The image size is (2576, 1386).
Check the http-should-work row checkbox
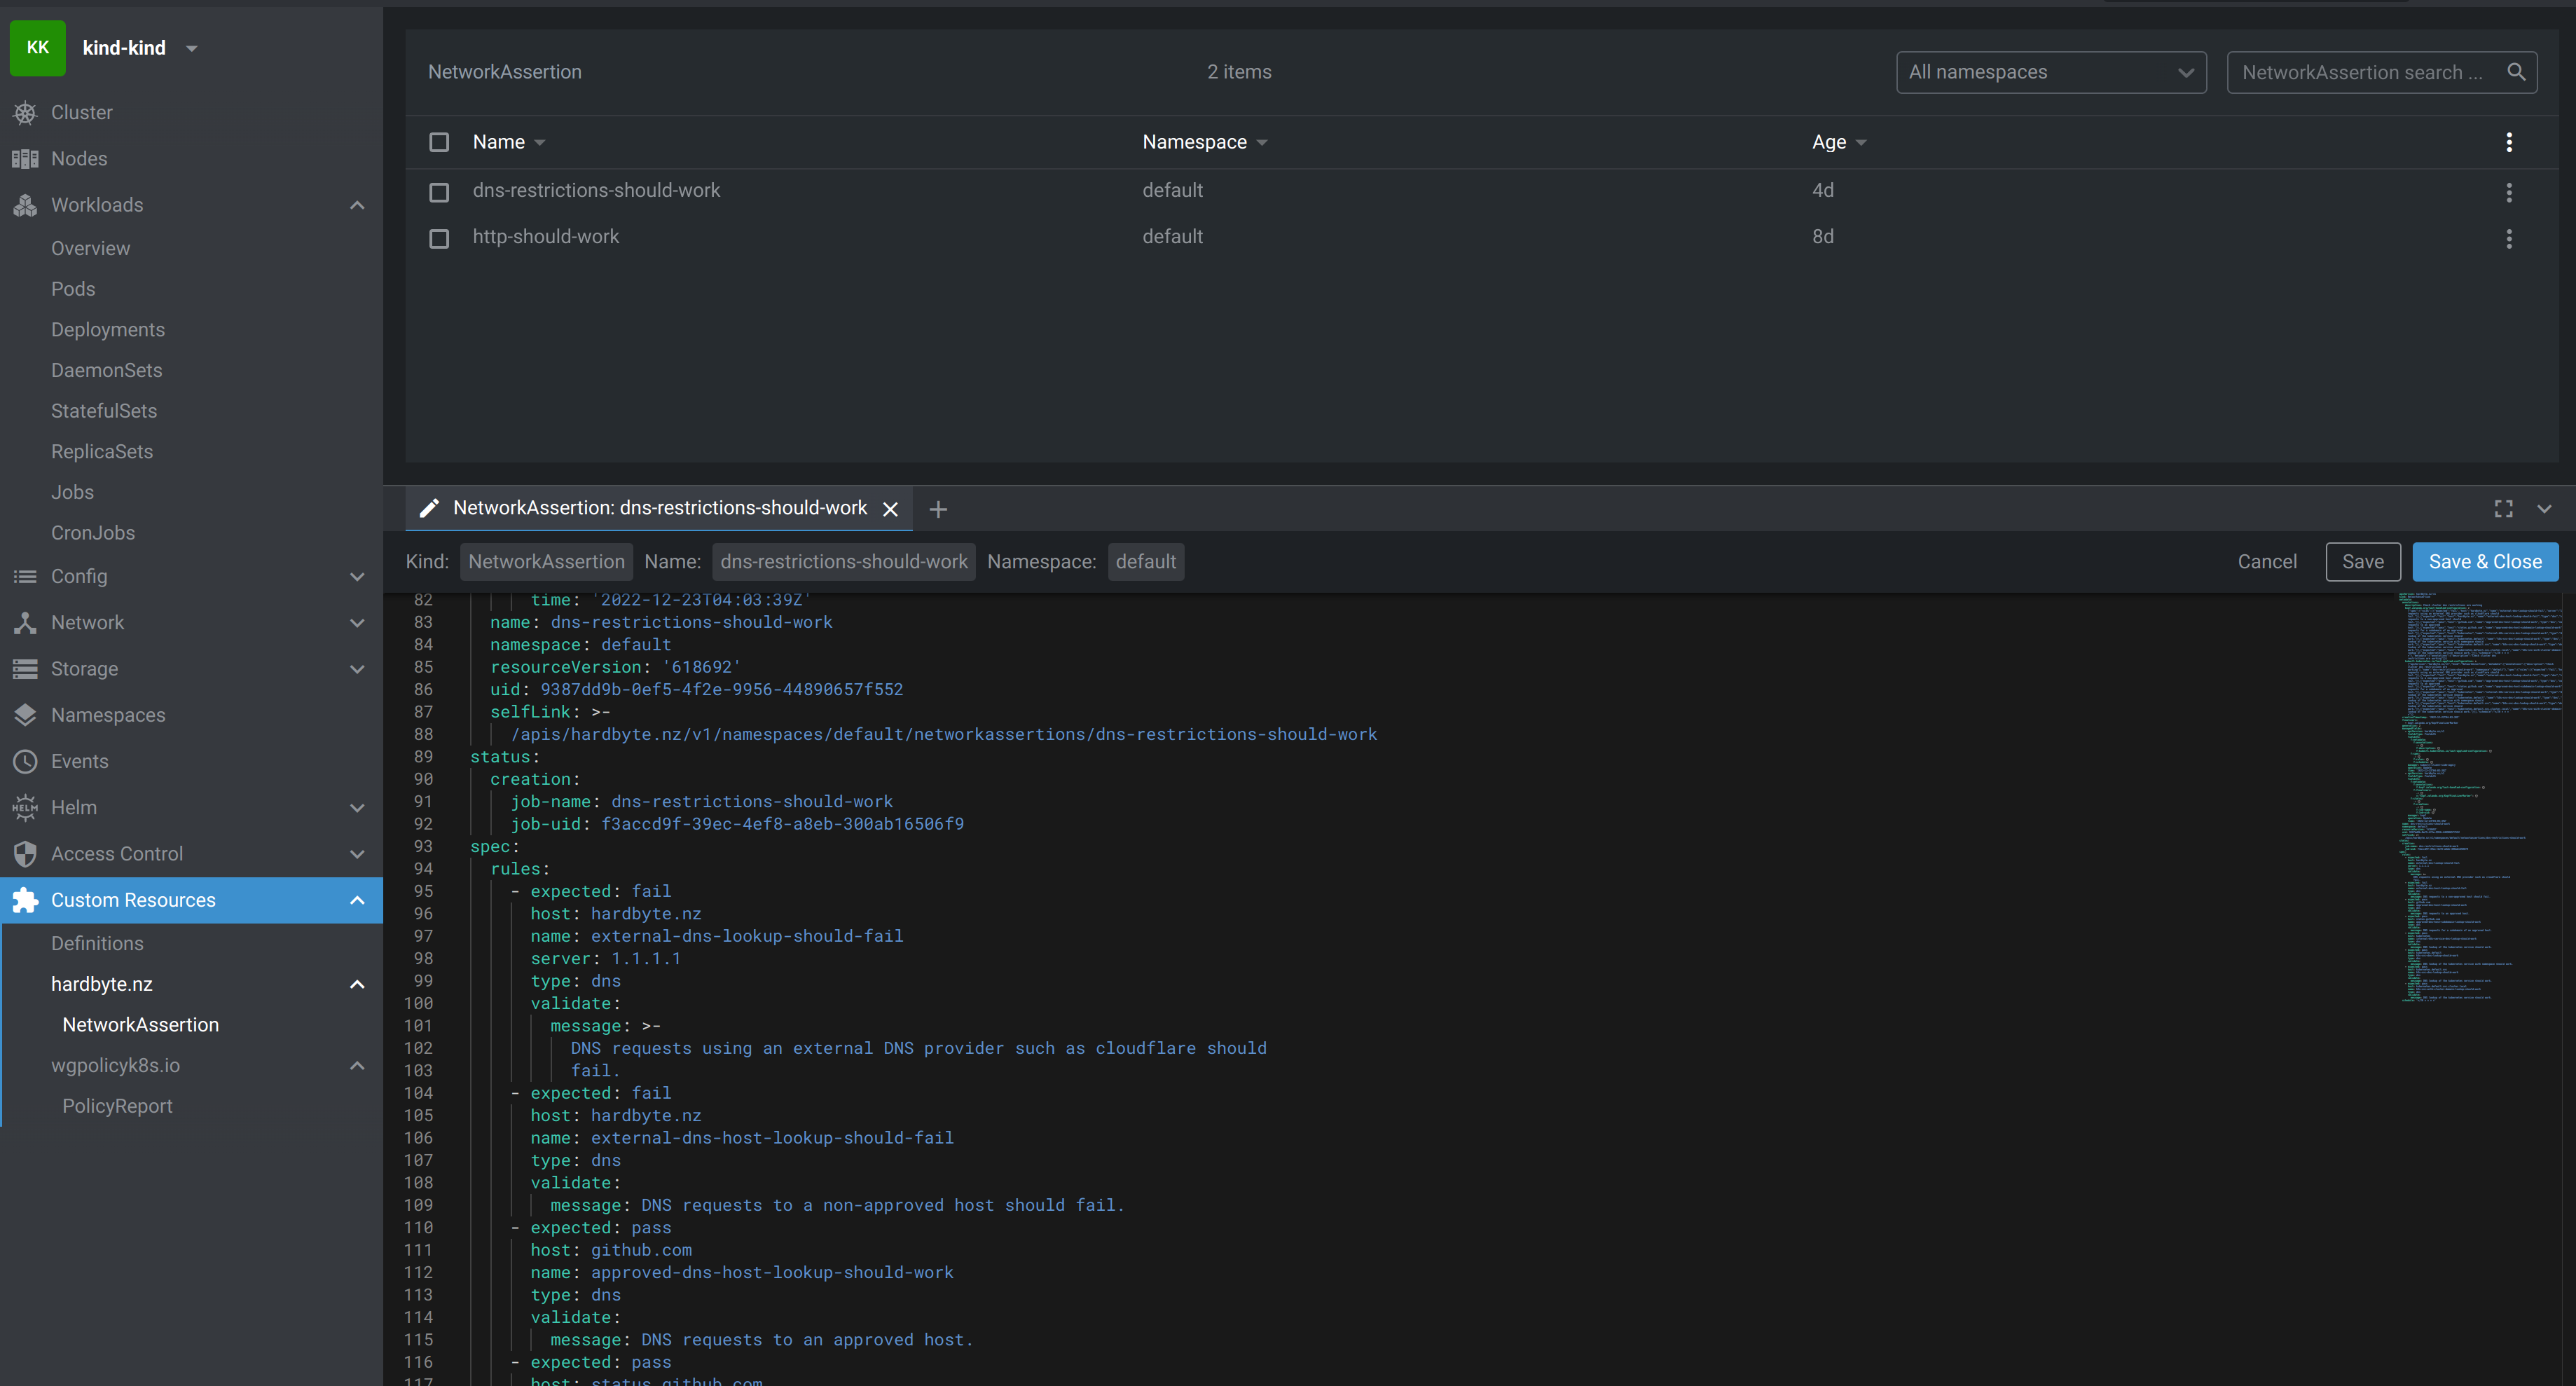click(x=439, y=238)
